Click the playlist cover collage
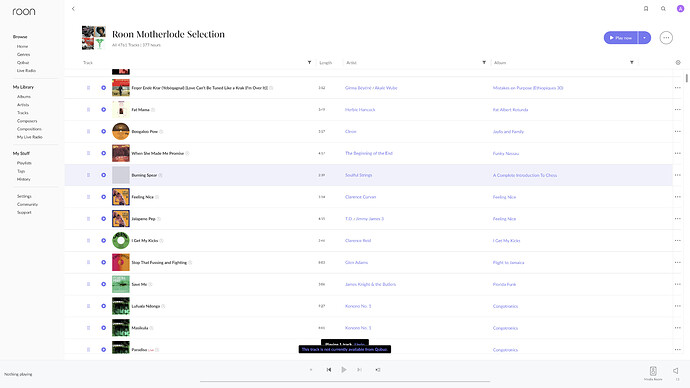Image resolution: width=690 pixels, height=388 pixels. pos(94,38)
